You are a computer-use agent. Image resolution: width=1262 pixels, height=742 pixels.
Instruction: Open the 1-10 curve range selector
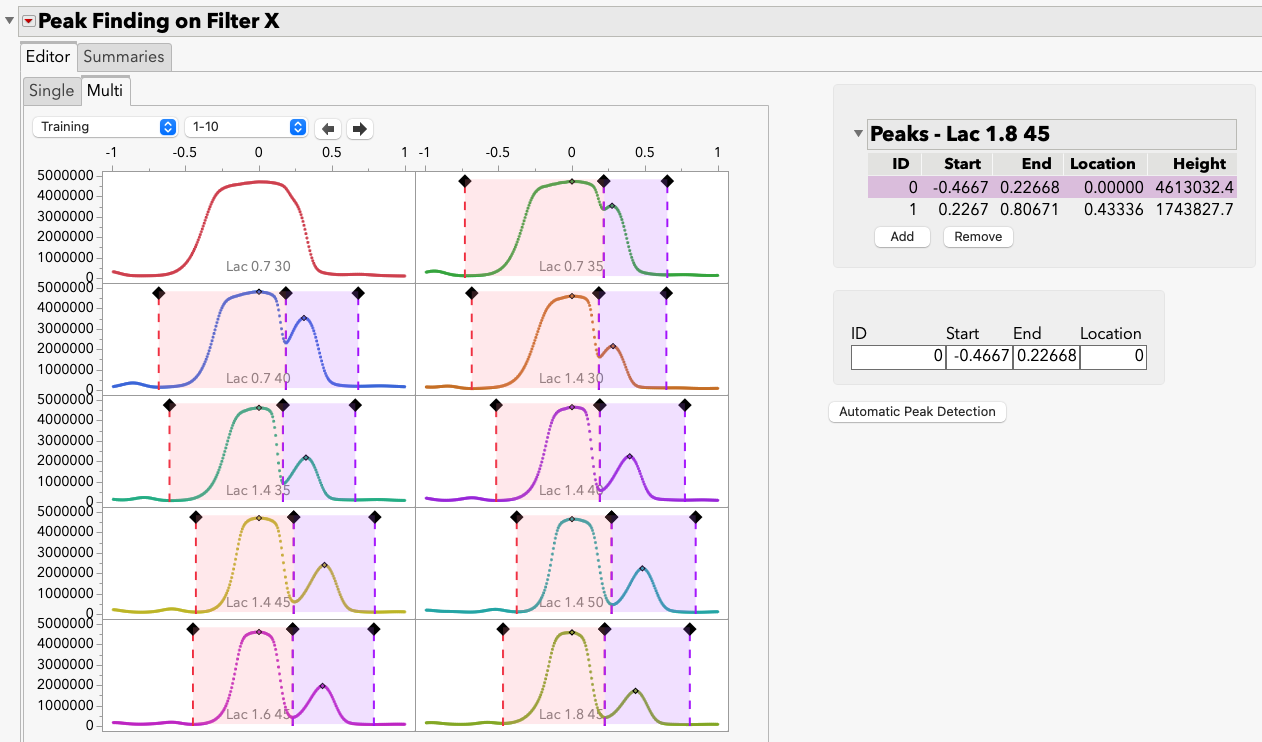click(x=246, y=127)
